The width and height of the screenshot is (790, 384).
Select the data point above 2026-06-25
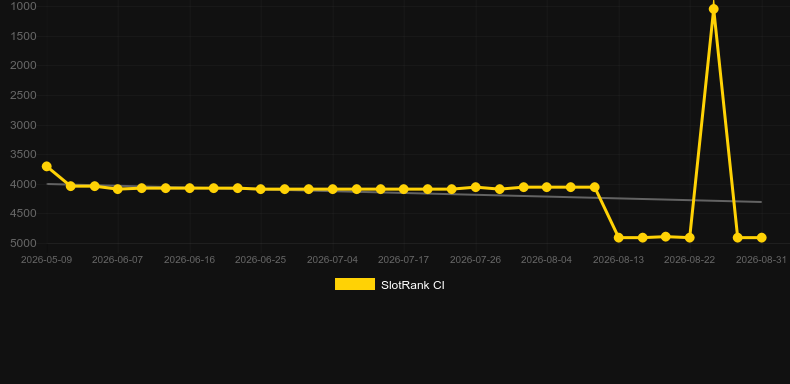(260, 189)
